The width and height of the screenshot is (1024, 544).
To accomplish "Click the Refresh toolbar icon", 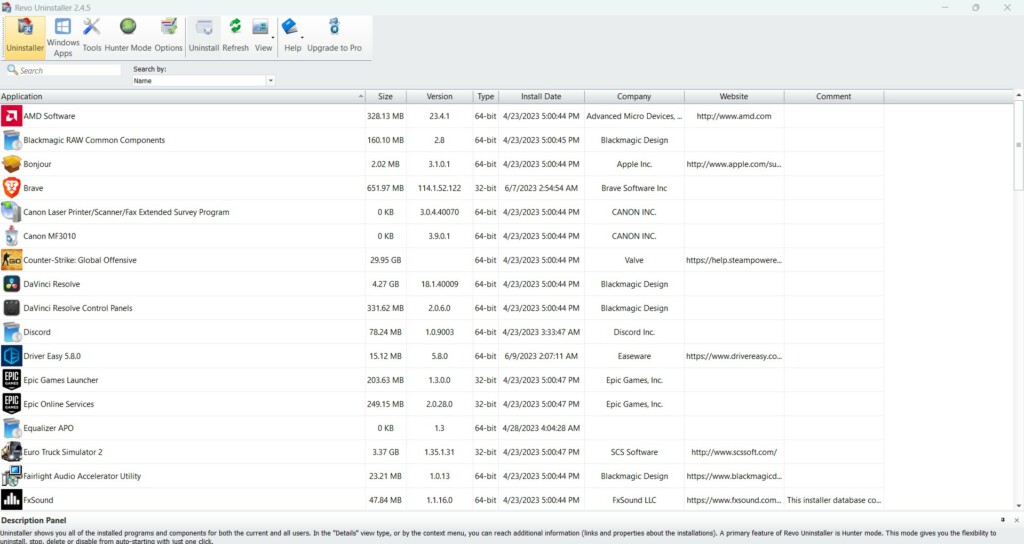I will click(x=235, y=35).
